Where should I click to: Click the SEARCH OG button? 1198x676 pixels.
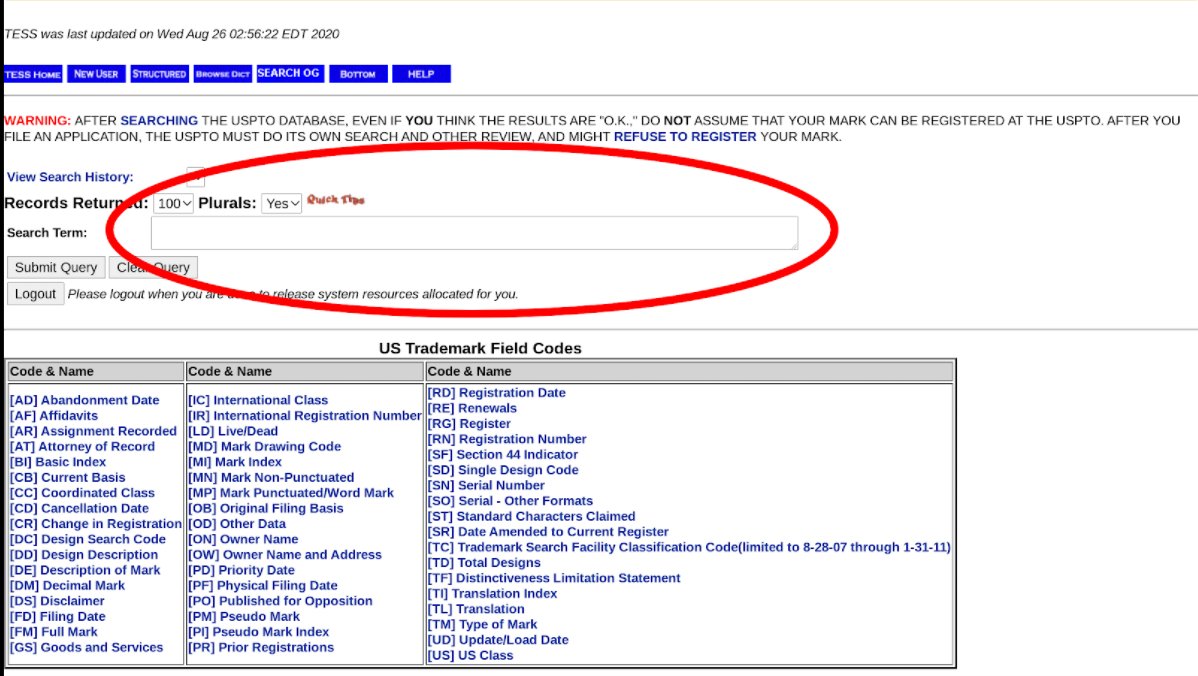290,73
